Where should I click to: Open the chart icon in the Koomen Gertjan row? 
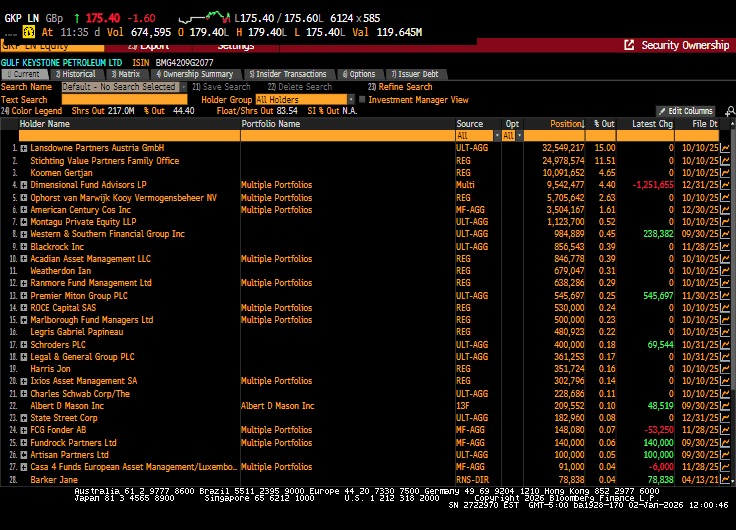tap(725, 173)
